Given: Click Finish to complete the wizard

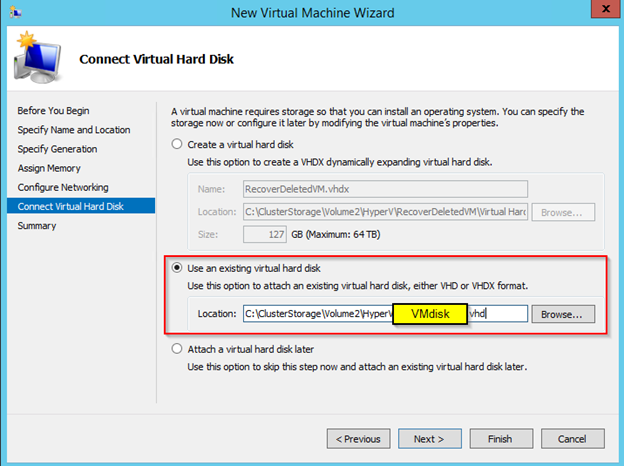Looking at the screenshot, I should (x=499, y=438).
